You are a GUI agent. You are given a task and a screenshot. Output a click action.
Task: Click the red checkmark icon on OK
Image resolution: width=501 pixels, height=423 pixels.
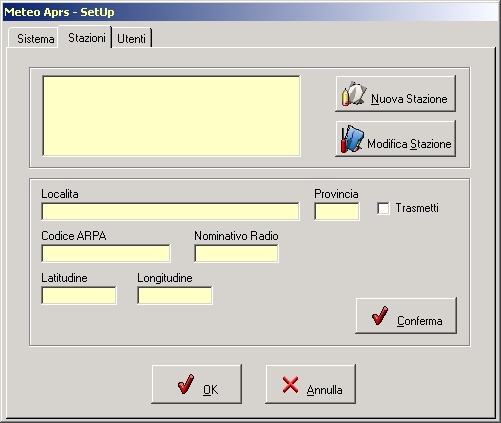click(186, 384)
